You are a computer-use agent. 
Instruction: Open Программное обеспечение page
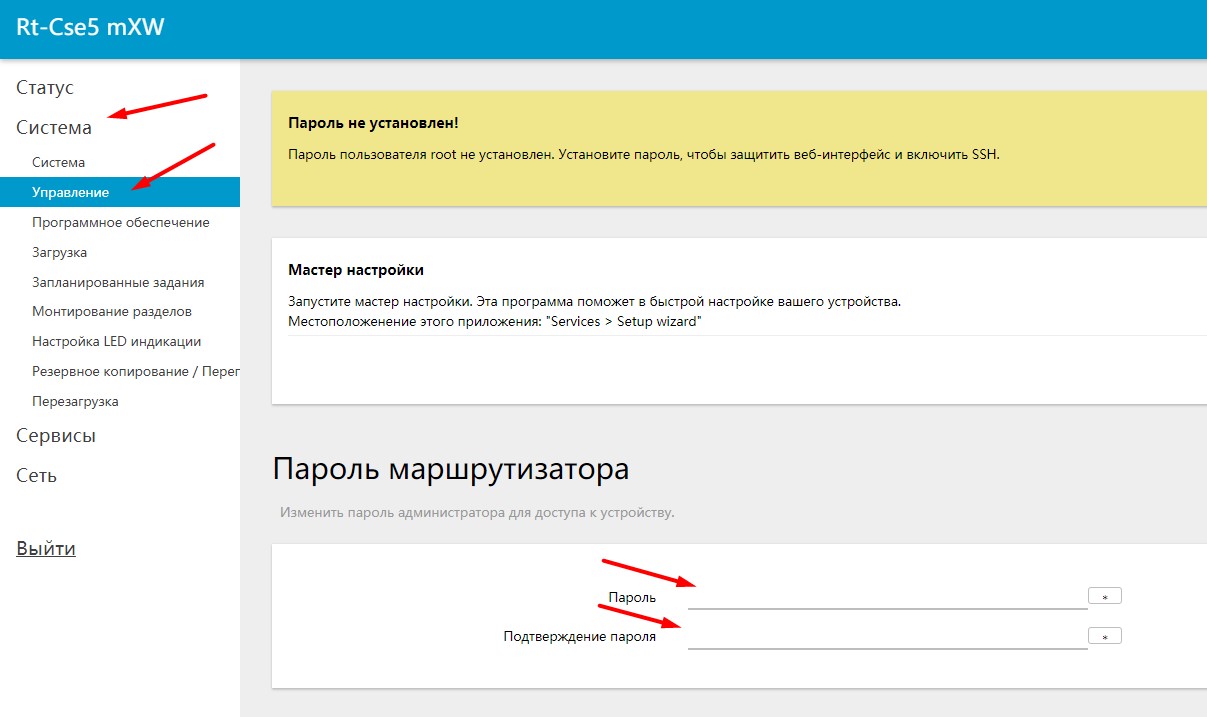click(x=120, y=222)
